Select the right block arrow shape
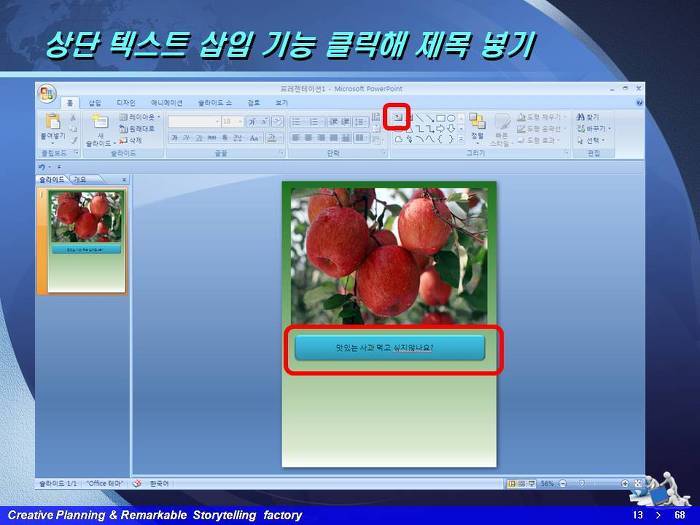 point(441,129)
